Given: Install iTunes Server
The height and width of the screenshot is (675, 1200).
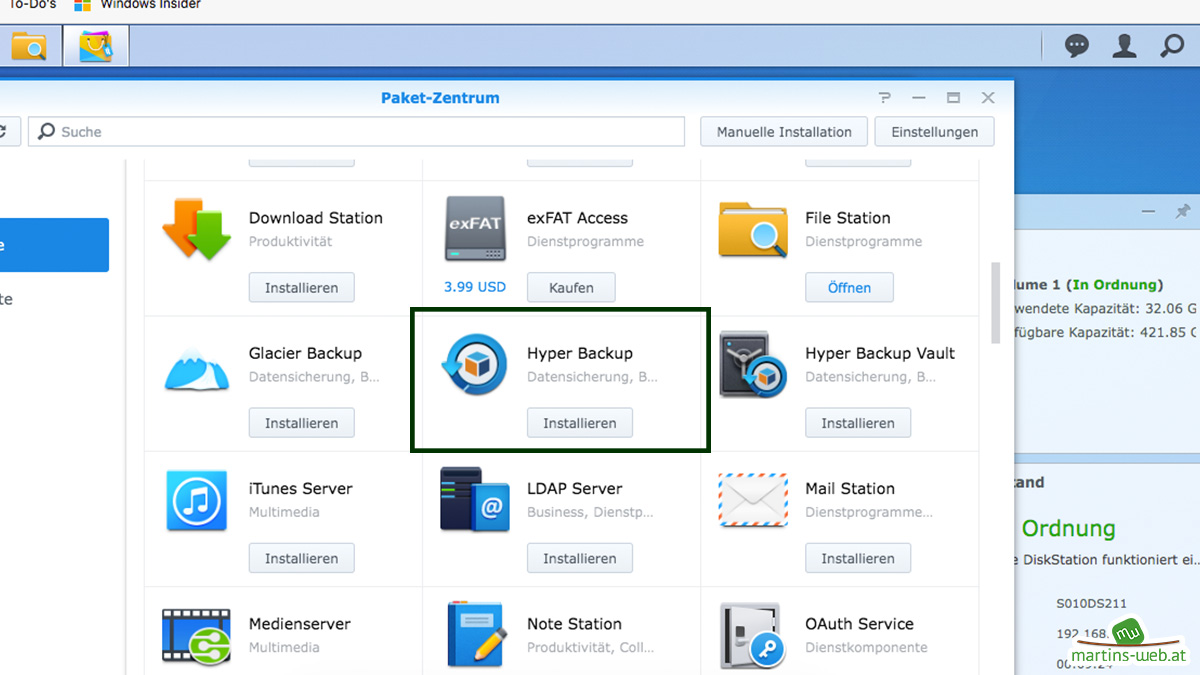Looking at the screenshot, I should point(301,559).
